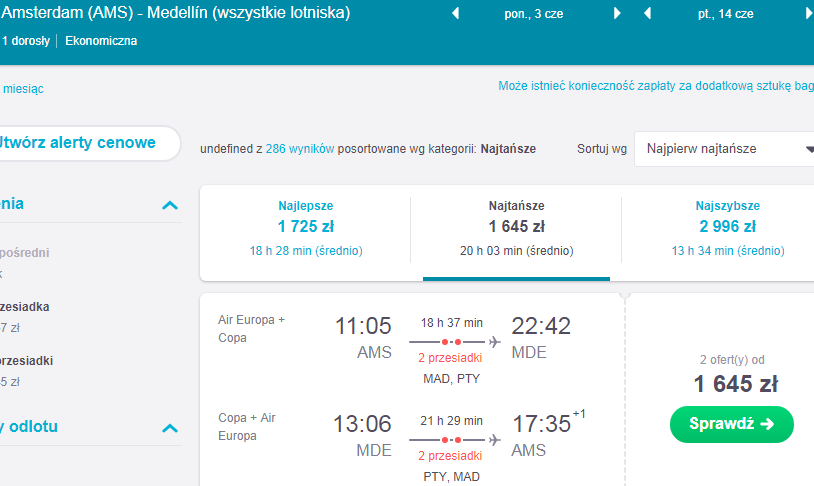Click '1 dorosły' passenger info
The width and height of the screenshot is (814, 486).
tap(26, 41)
